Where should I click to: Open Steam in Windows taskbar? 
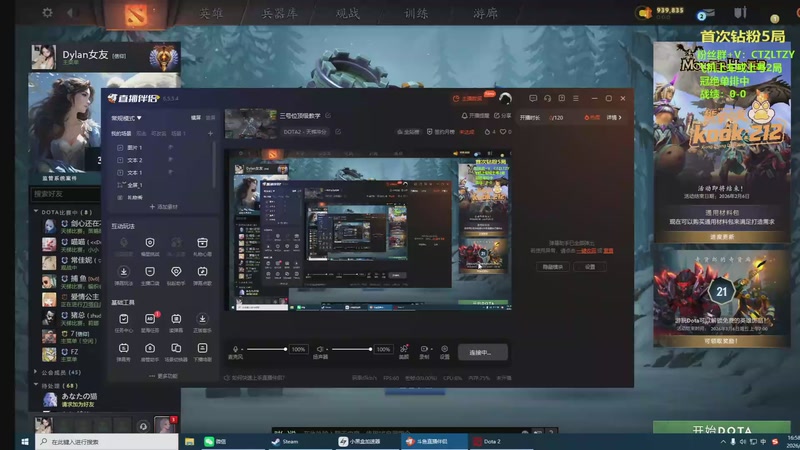click(x=286, y=441)
